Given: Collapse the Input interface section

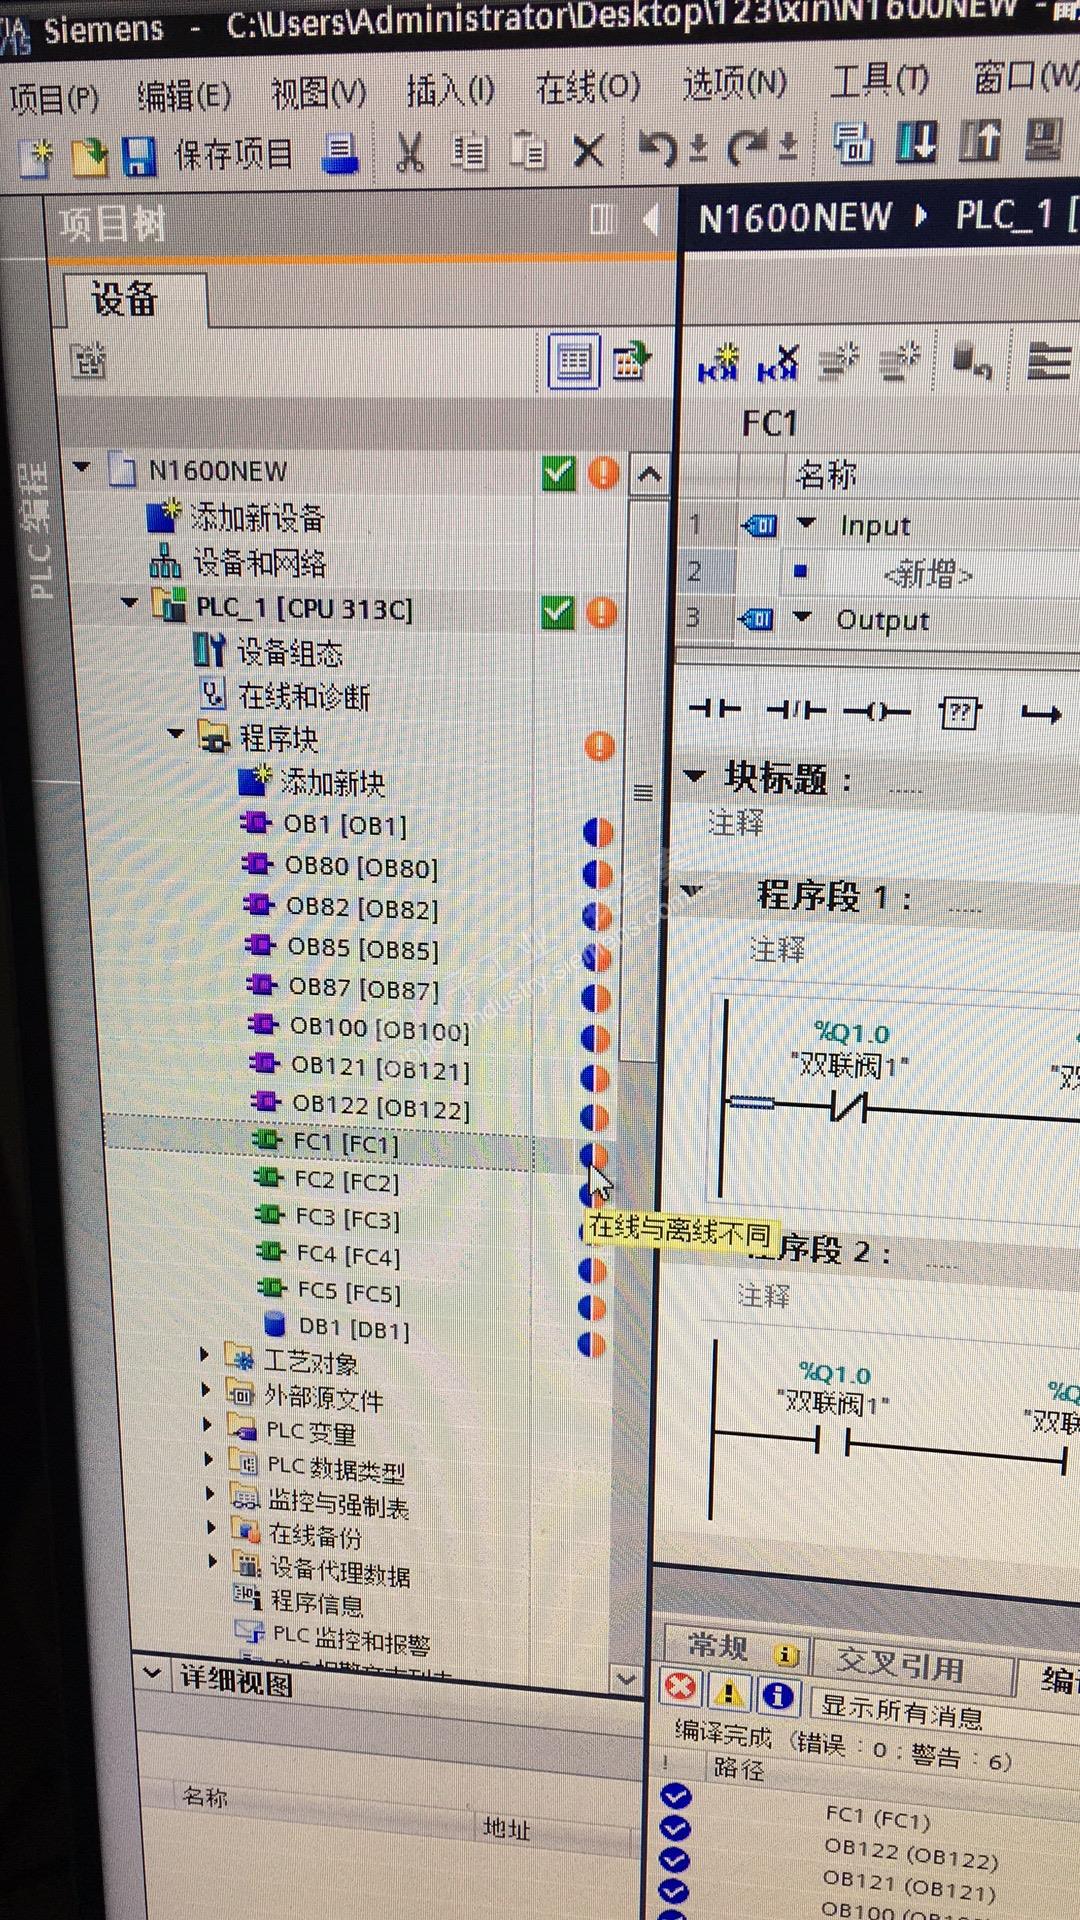Looking at the screenshot, I should (x=806, y=522).
